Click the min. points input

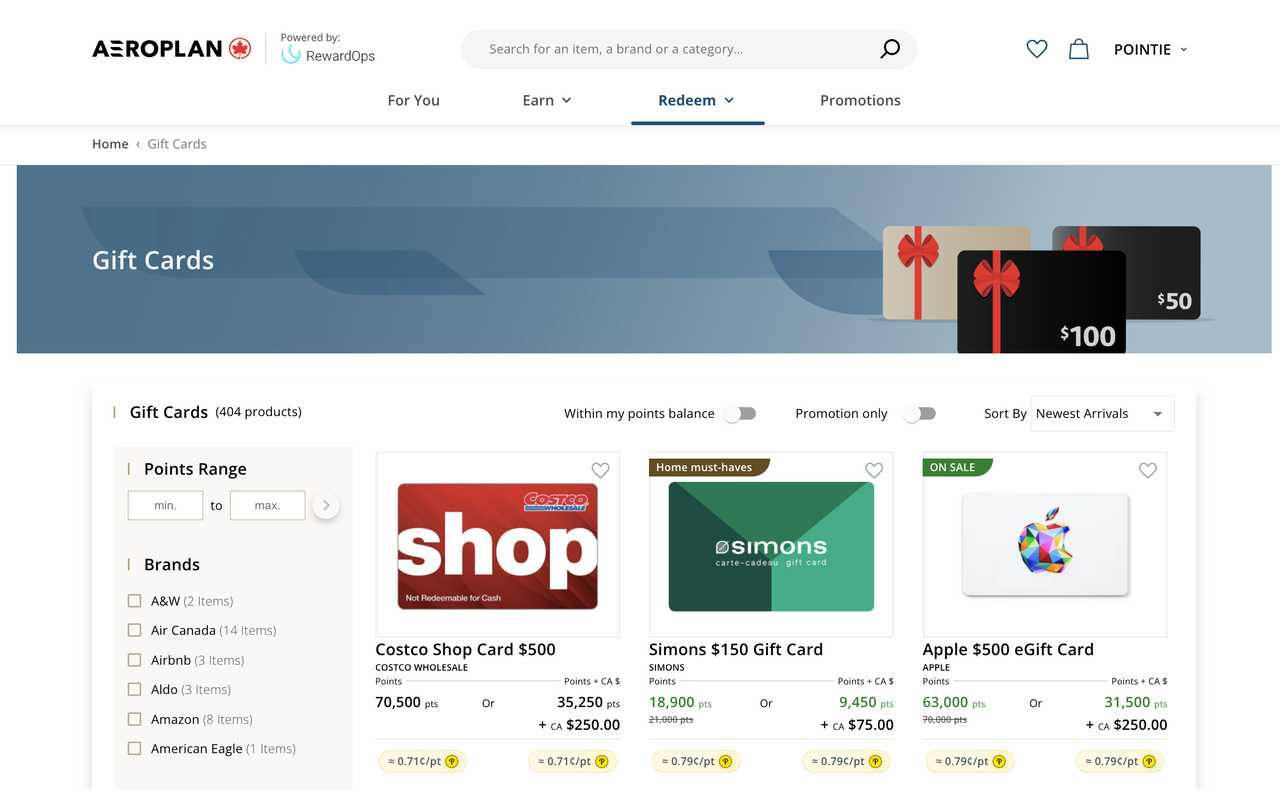tap(165, 505)
